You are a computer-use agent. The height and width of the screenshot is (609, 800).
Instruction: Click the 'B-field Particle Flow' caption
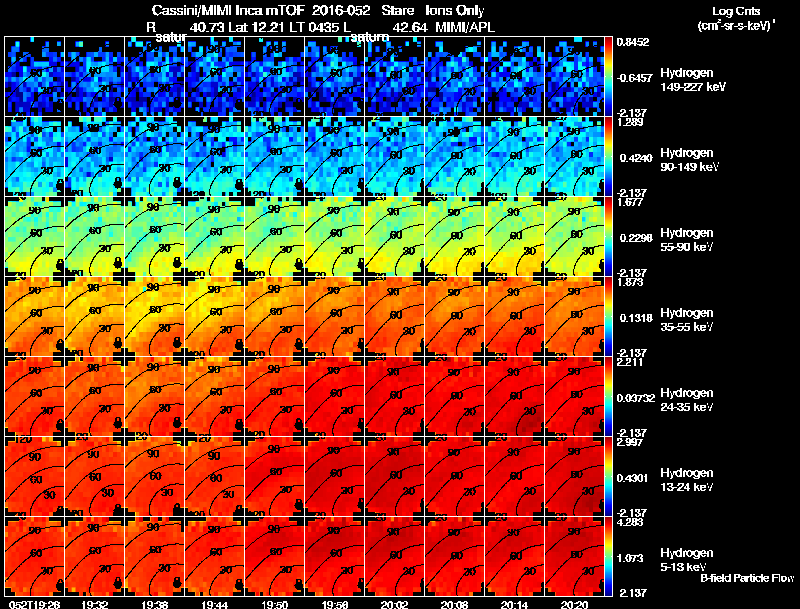747,578
